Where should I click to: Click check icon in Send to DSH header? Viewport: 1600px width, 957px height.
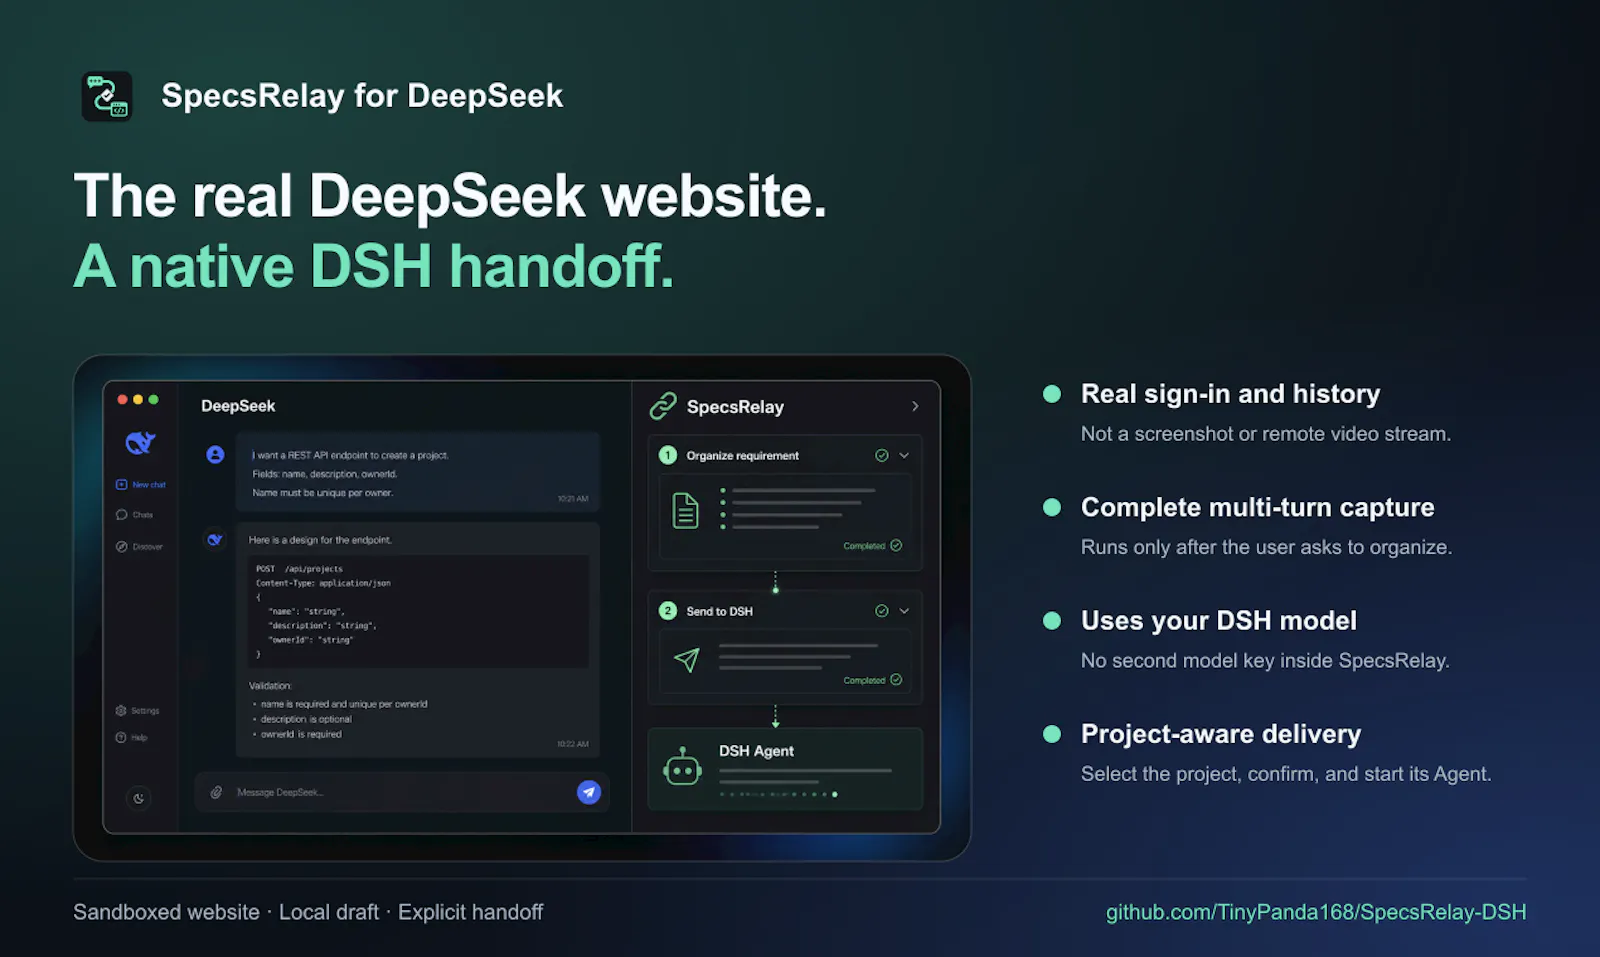[882, 611]
